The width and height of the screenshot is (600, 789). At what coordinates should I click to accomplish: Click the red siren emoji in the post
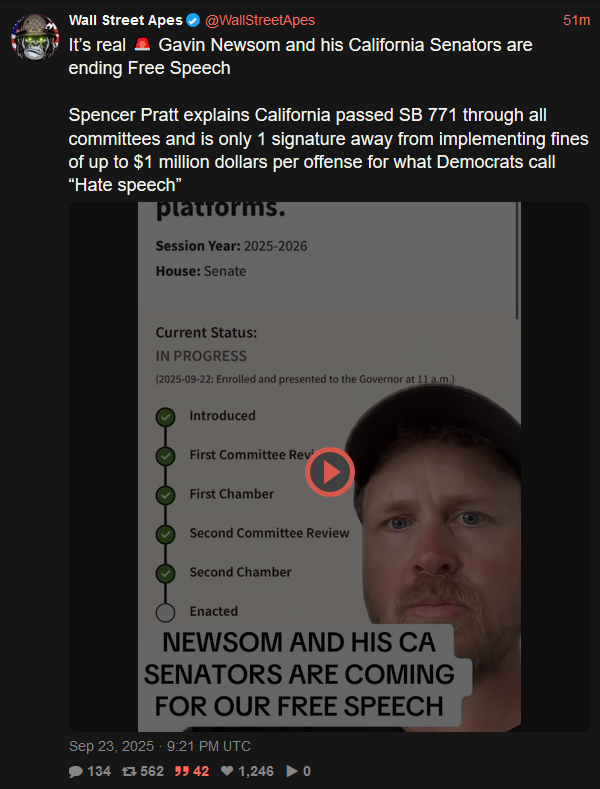pos(142,45)
